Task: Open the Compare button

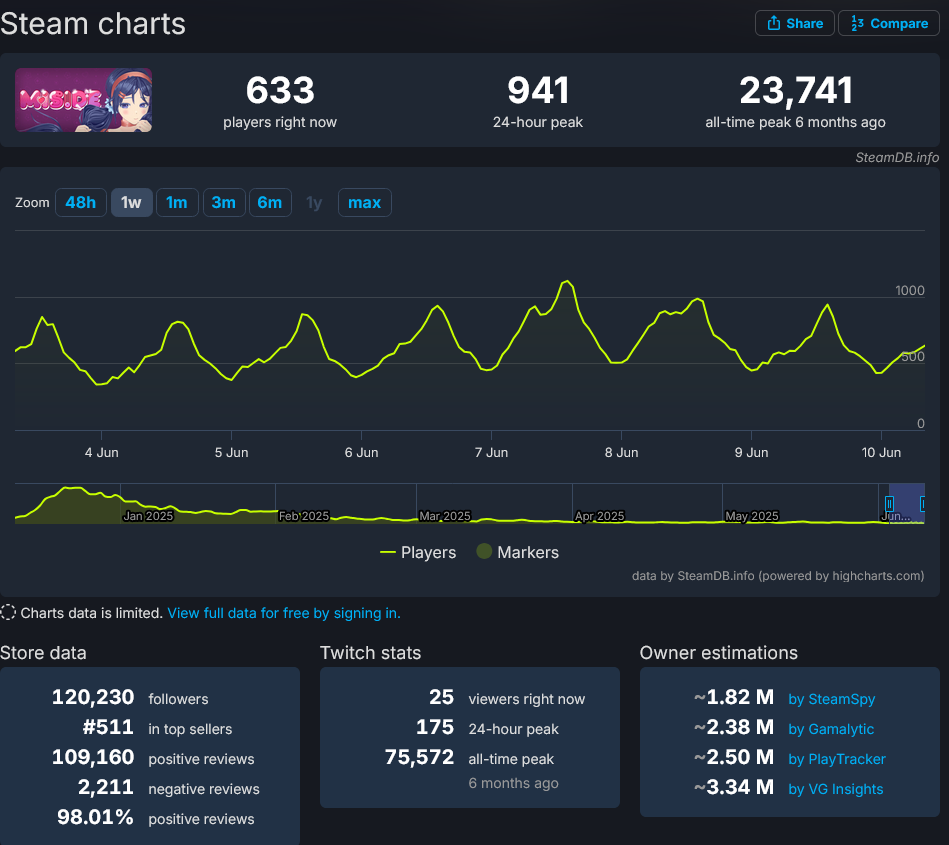Action: (888, 24)
